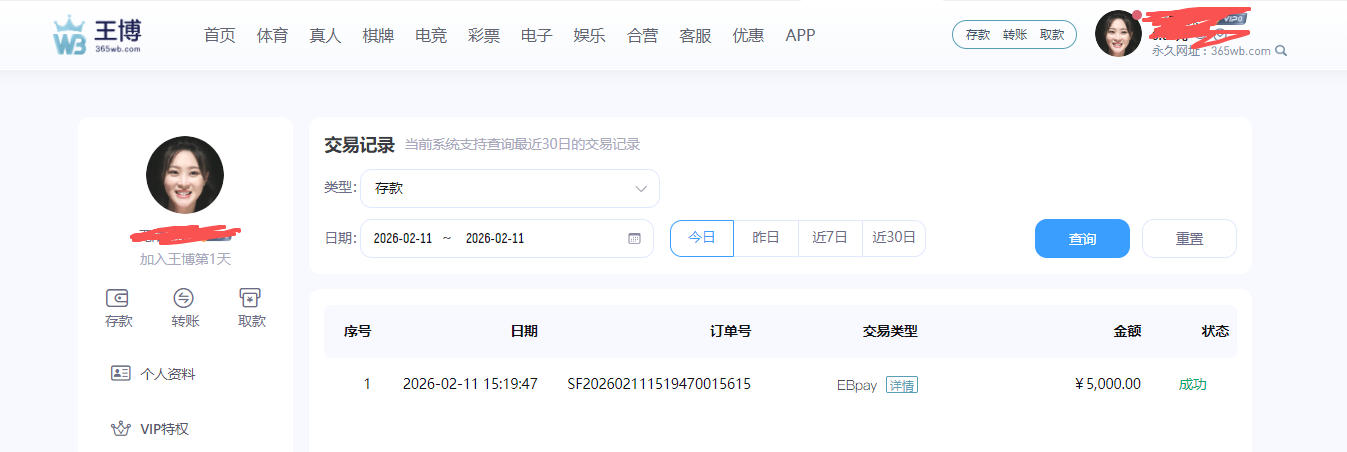The width and height of the screenshot is (1347, 452).
Task: Click the 转账 transfer icon in sidebar
Action: coord(184,298)
